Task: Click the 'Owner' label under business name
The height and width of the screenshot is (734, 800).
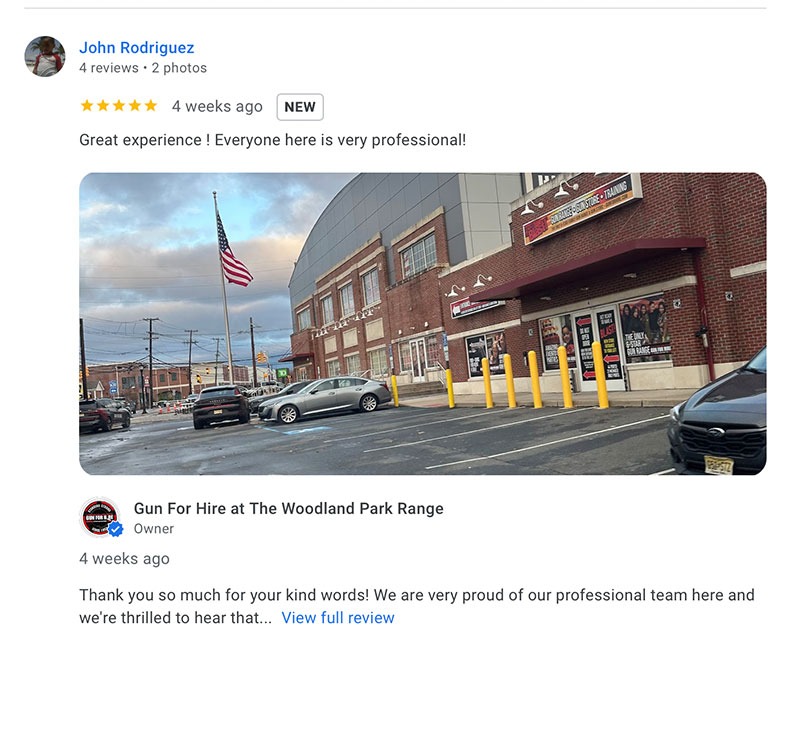Action: point(154,529)
